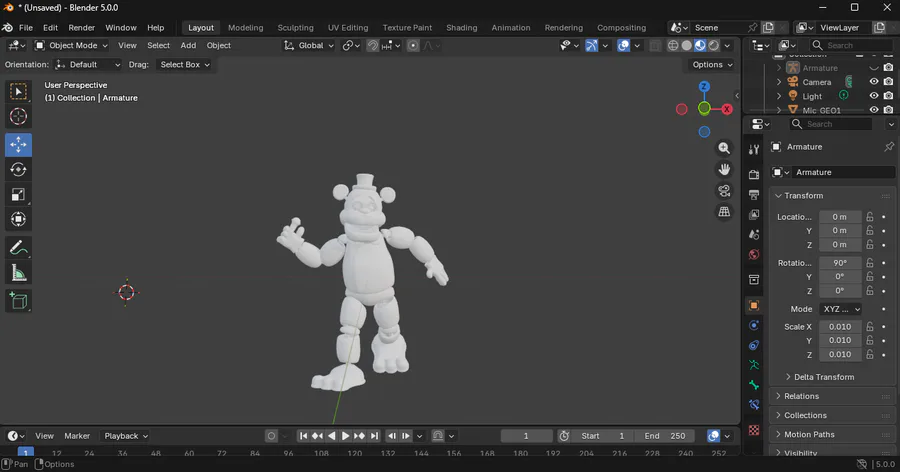Select the Select Box tool icon
This screenshot has height=472, width=900.
(x=18, y=92)
